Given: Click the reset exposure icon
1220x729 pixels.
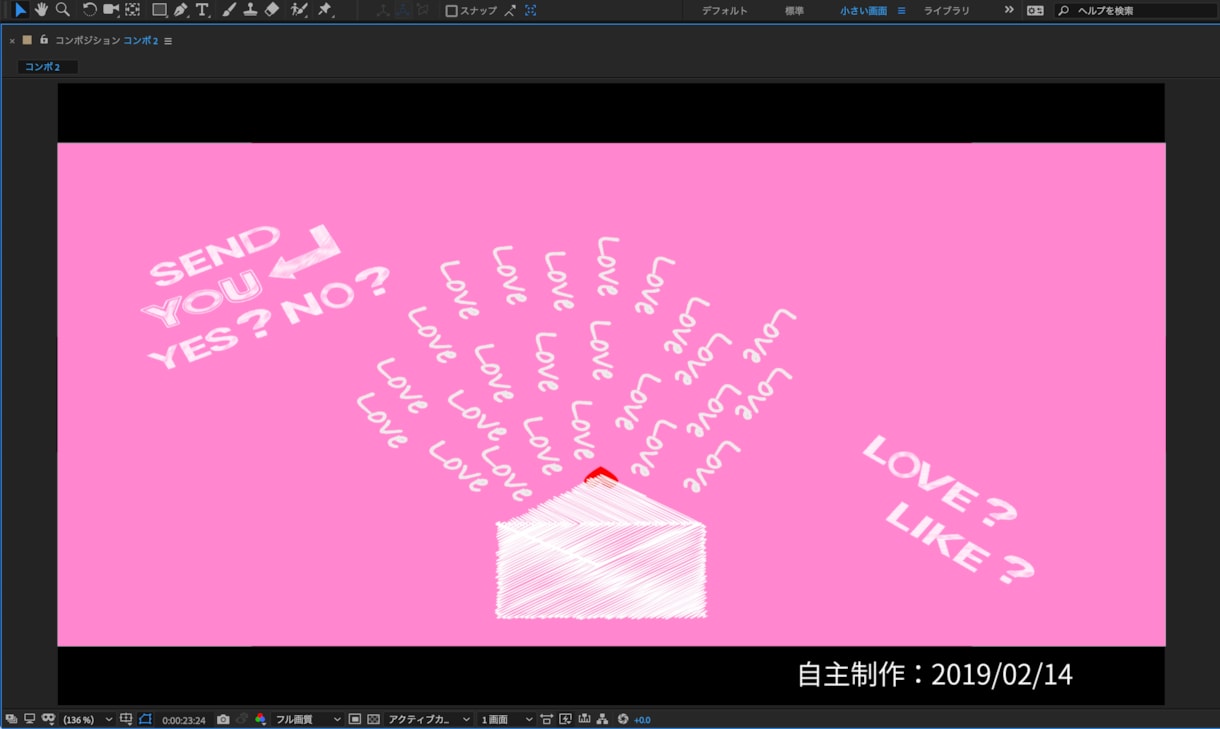Looking at the screenshot, I should 623,719.
